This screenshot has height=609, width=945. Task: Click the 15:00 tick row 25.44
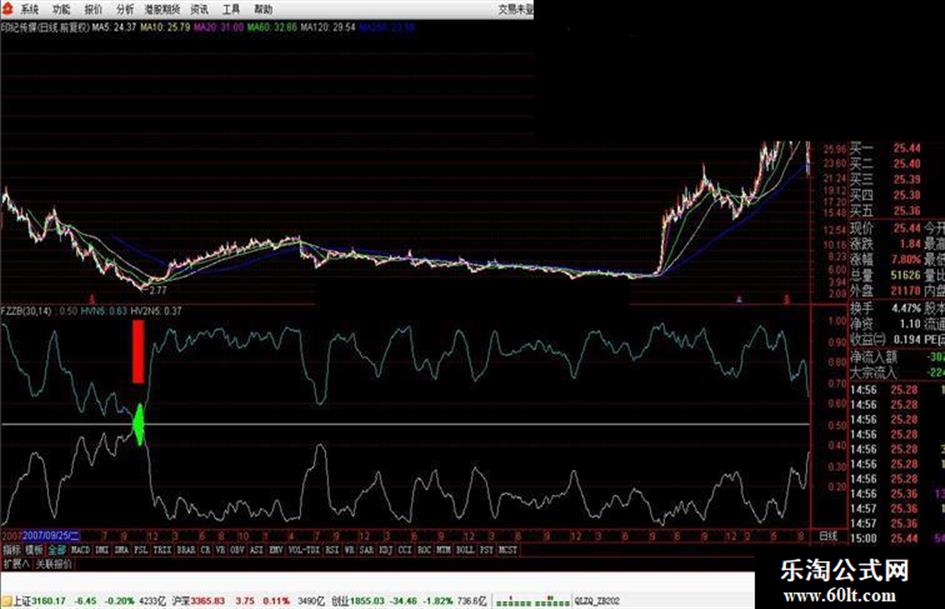coord(897,538)
